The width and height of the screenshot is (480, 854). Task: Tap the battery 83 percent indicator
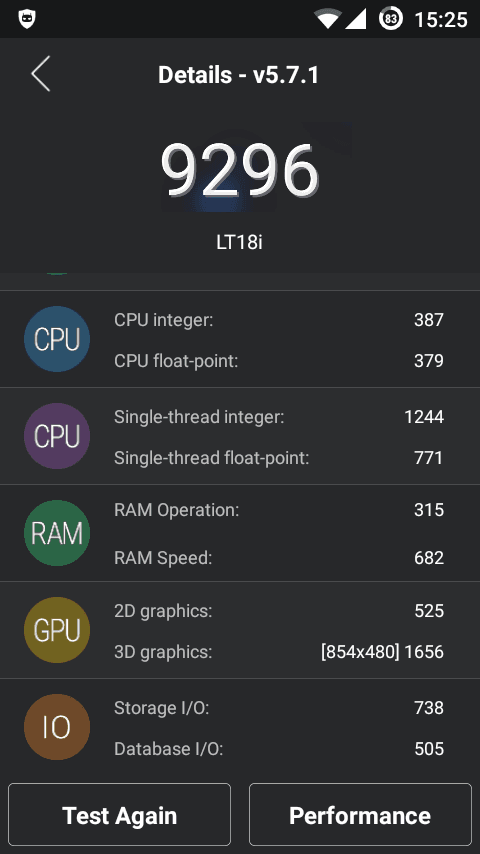390,19
